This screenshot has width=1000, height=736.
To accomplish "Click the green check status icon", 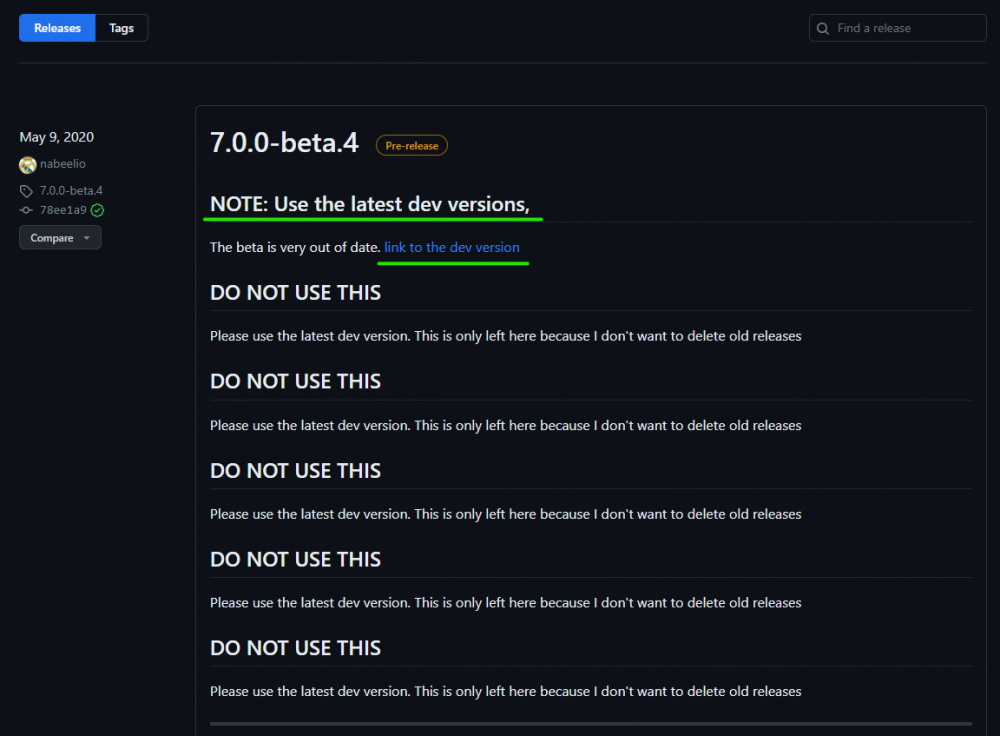I will pyautogui.click(x=97, y=210).
